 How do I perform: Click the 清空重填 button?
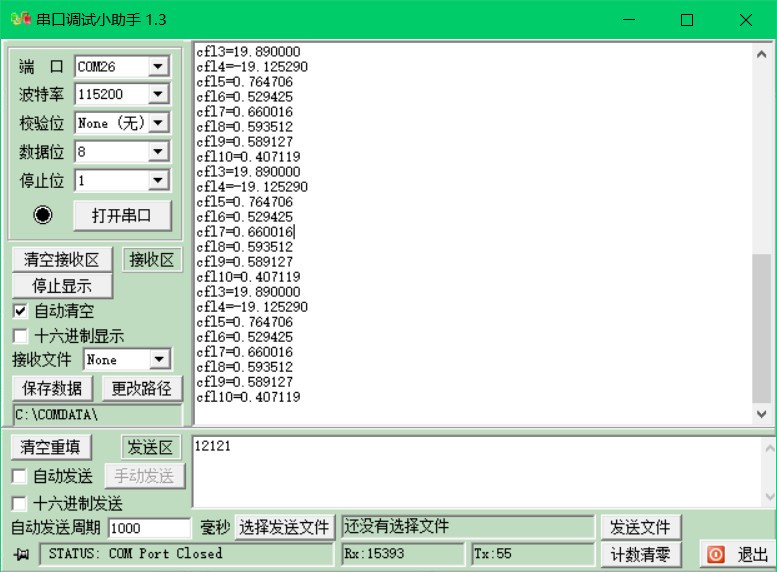51,447
